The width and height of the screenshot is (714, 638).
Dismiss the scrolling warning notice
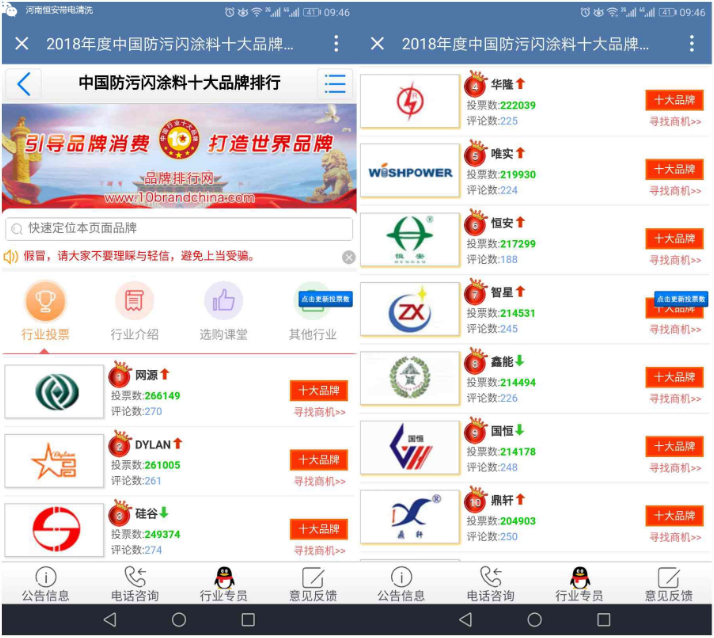[348, 257]
